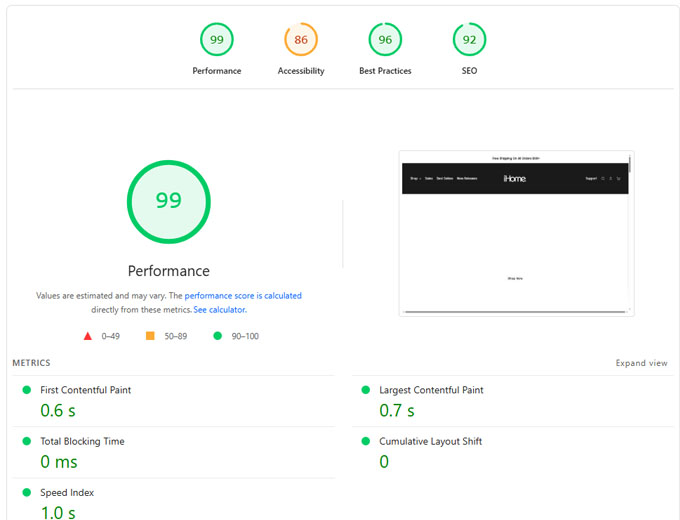
Task: Open the Best Practices gauge showing 96
Action: (x=385, y=40)
